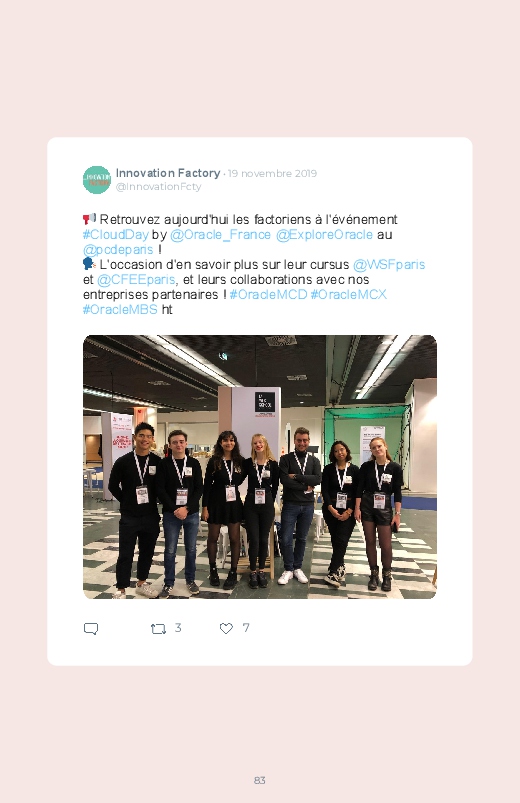Click the red megaphone emoji
This screenshot has width=520, height=803.
[89, 219]
